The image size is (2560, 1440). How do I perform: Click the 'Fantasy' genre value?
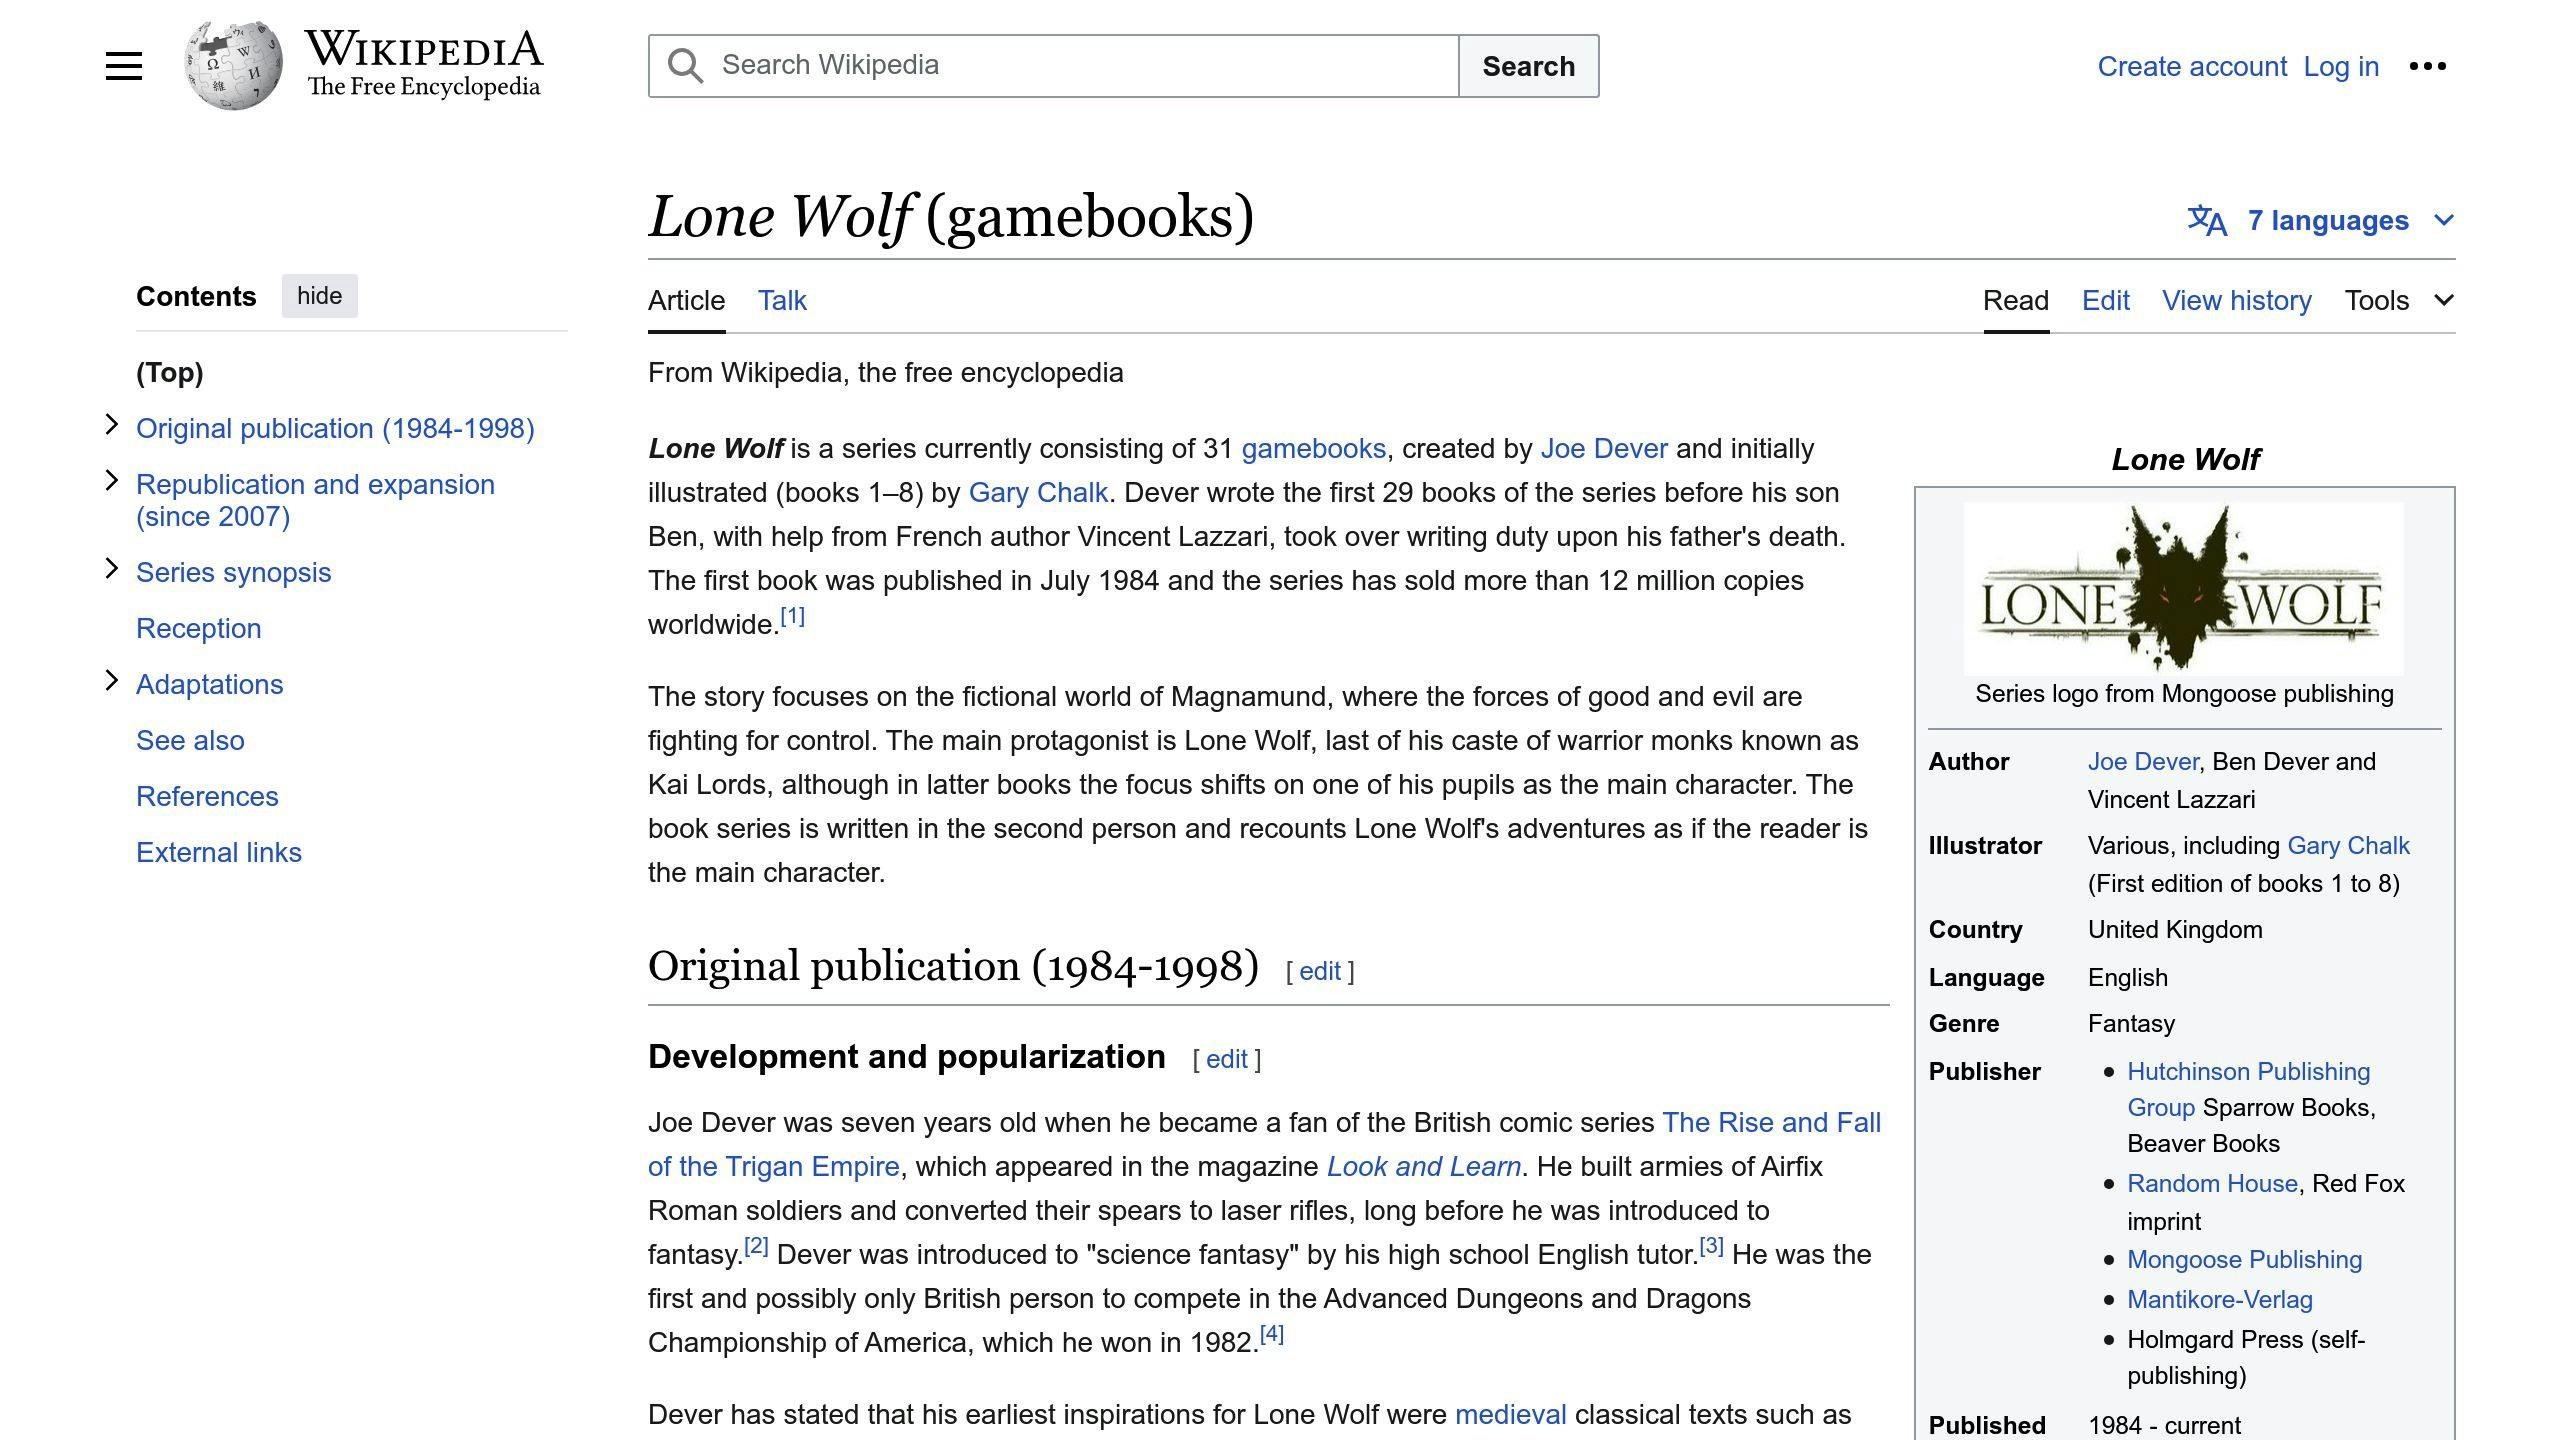2131,1023
